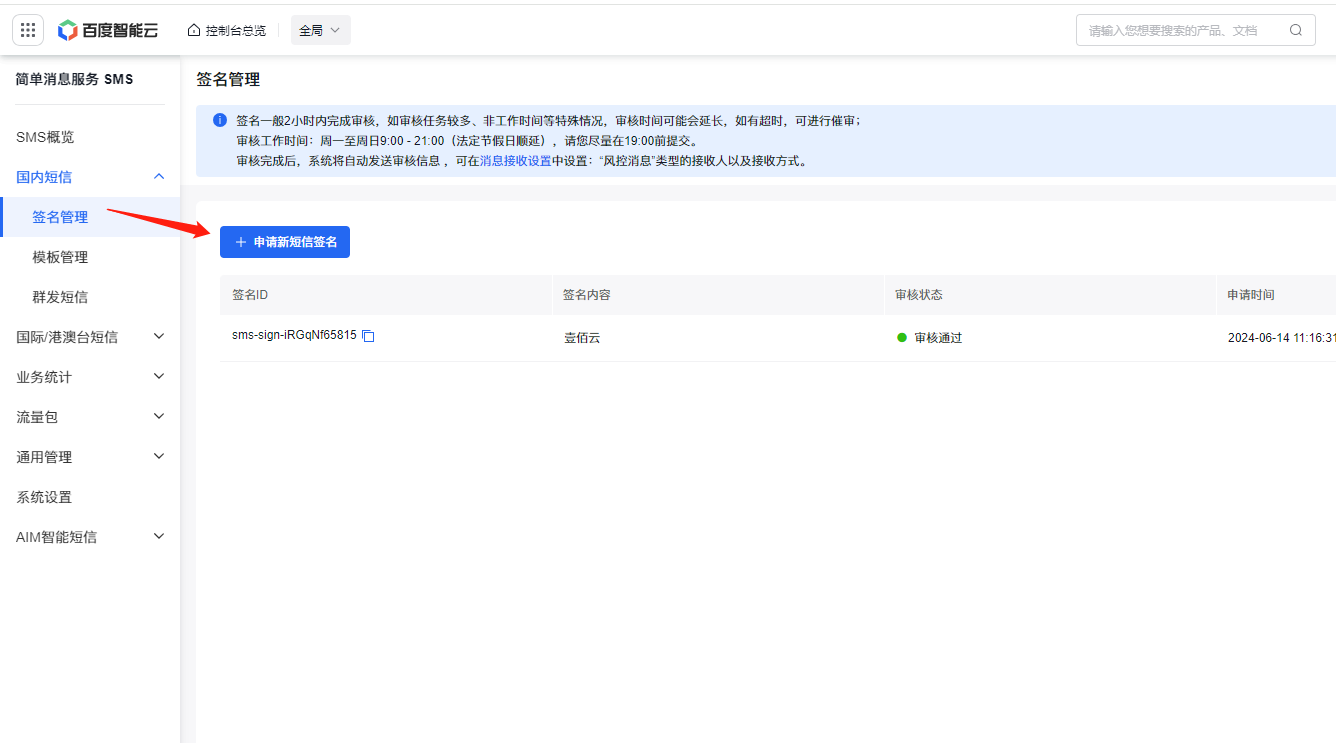The image size is (1336, 743).
Task: Expand the 业务统计 menu section
Action: 158,377
